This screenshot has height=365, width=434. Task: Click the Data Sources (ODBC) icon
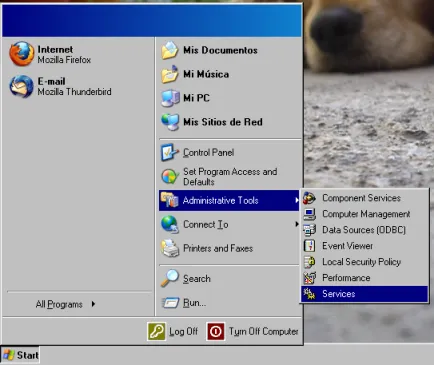click(309, 230)
